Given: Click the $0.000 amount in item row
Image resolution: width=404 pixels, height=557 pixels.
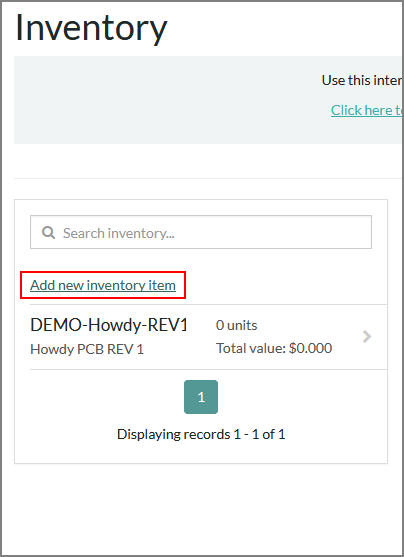Looking at the screenshot, I should pos(310,348).
